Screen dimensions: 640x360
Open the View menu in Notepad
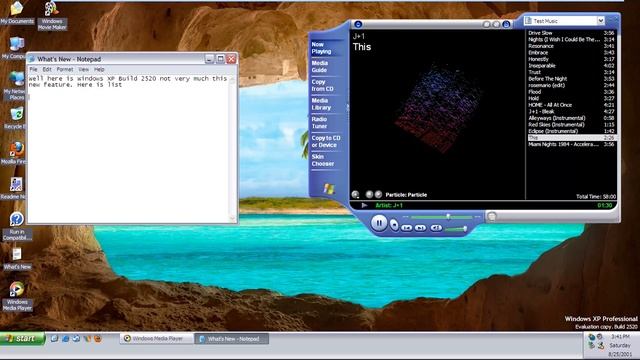(x=84, y=69)
